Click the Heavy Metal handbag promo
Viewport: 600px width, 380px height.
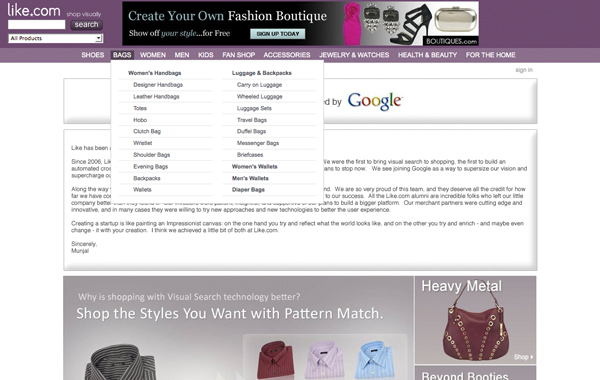click(x=475, y=320)
